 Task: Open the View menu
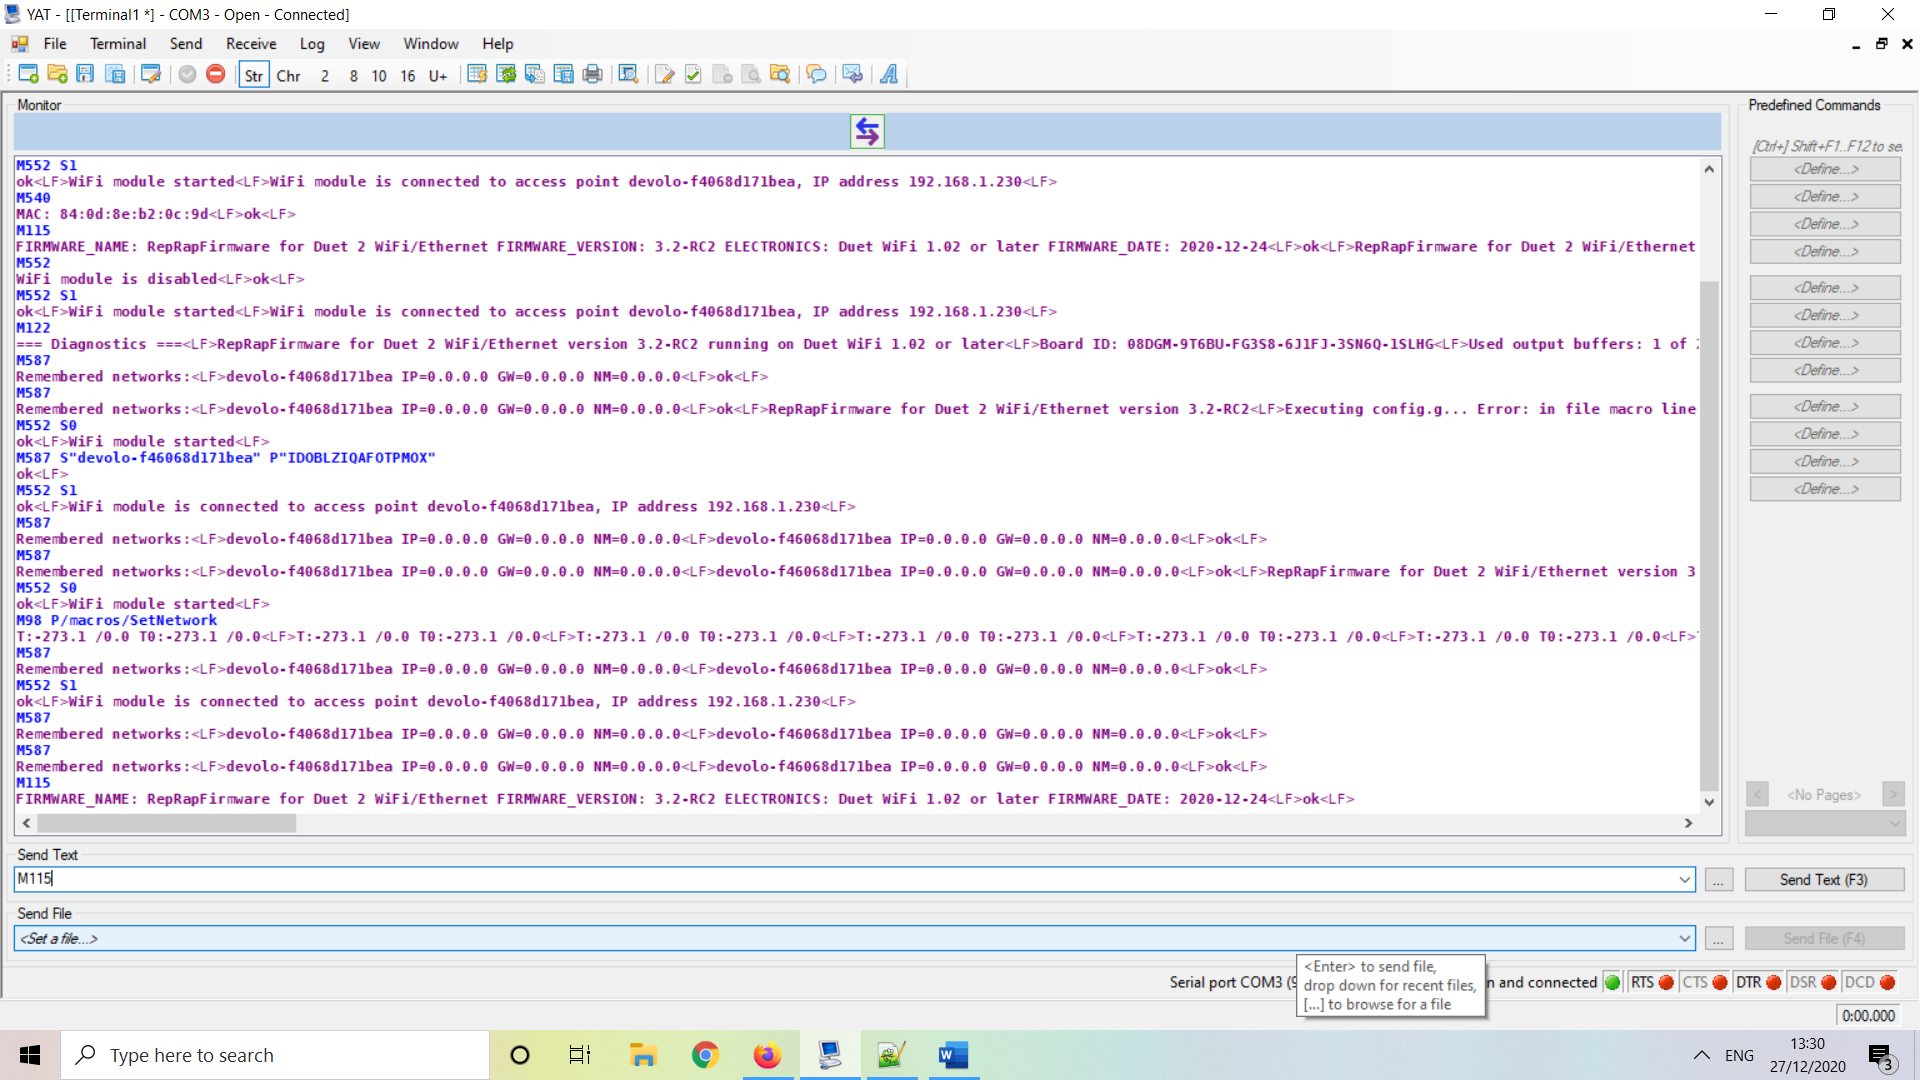(364, 44)
